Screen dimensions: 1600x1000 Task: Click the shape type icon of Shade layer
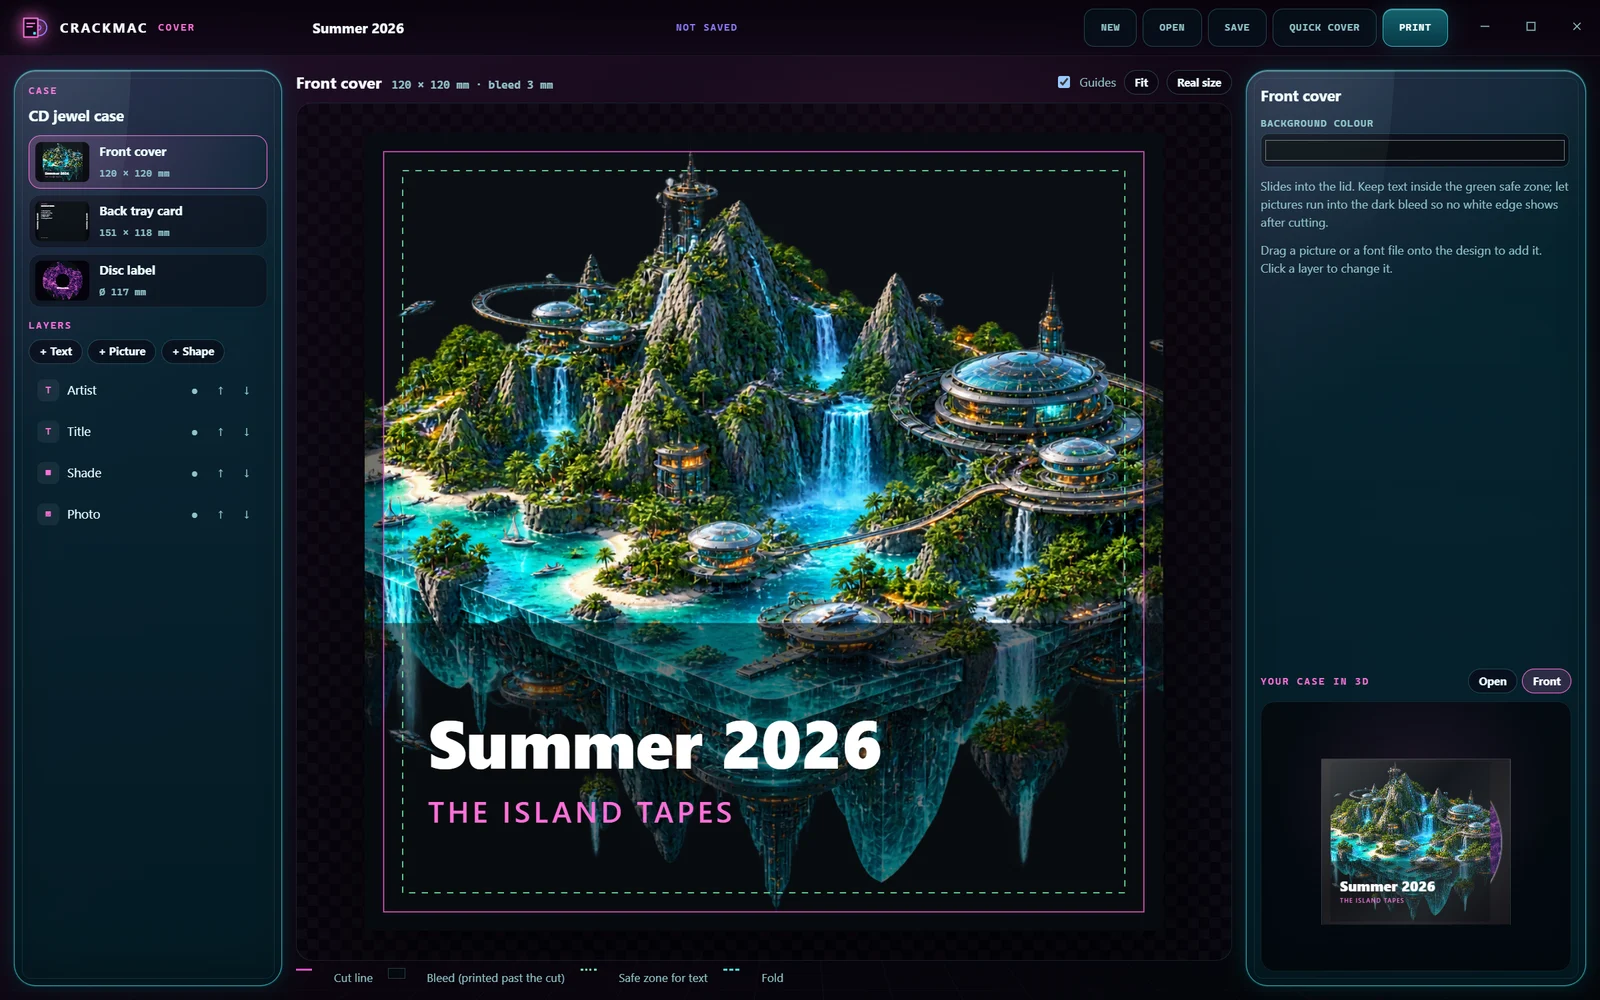click(x=48, y=472)
